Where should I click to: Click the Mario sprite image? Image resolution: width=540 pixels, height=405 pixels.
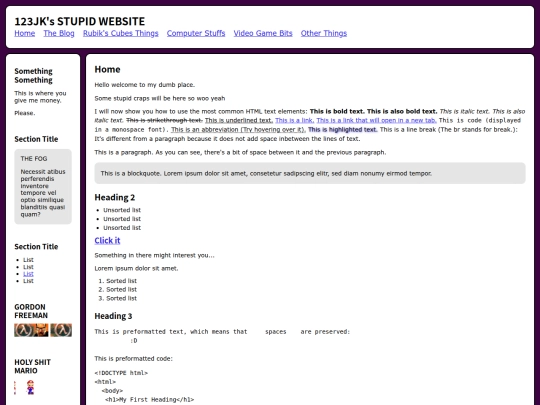[x=30, y=387]
